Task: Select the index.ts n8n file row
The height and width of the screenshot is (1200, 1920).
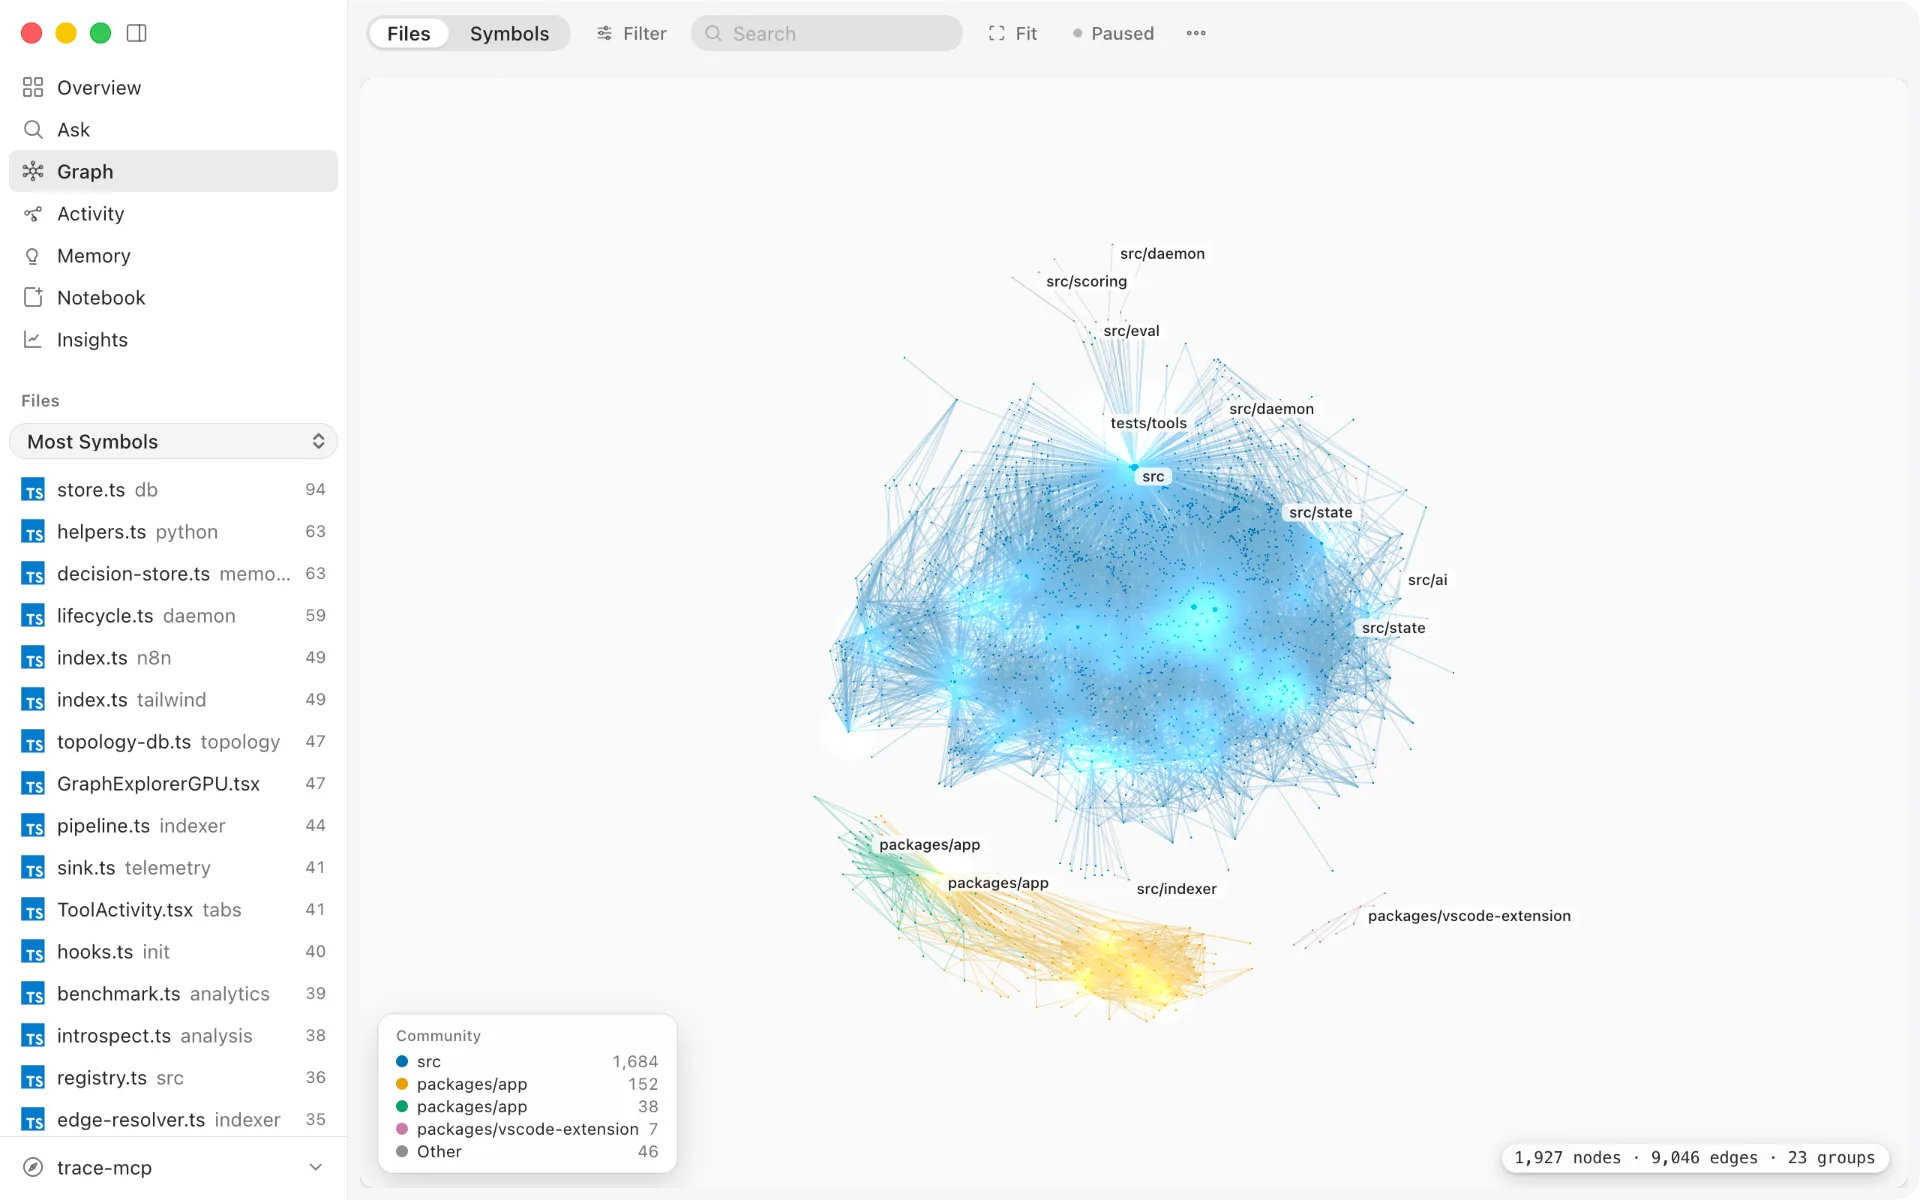Action: (x=174, y=658)
